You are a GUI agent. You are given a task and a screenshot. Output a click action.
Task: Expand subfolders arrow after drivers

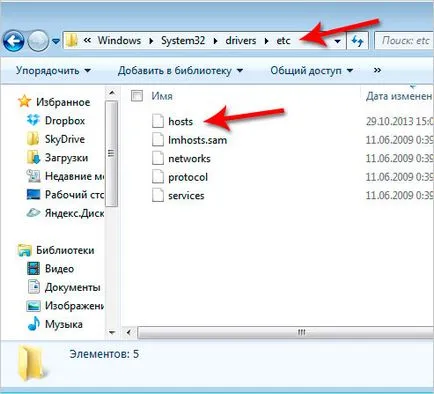[x=266, y=41]
